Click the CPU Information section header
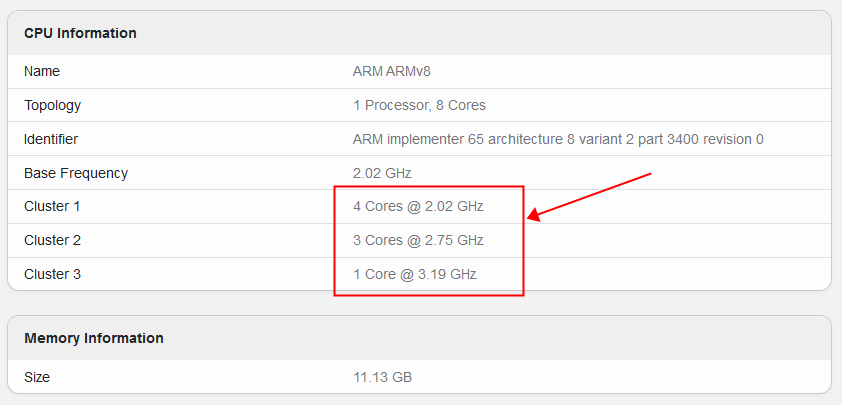The image size is (842, 405). (80, 33)
